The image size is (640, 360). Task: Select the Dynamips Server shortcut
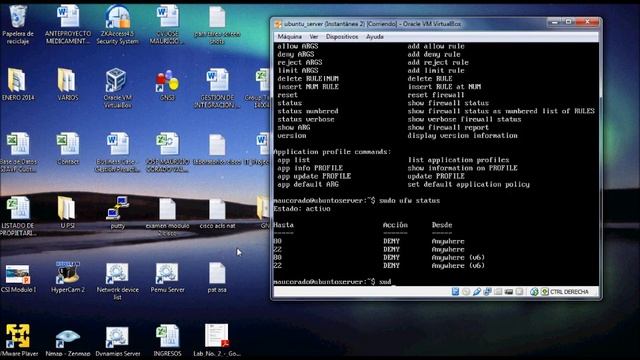(x=118, y=340)
